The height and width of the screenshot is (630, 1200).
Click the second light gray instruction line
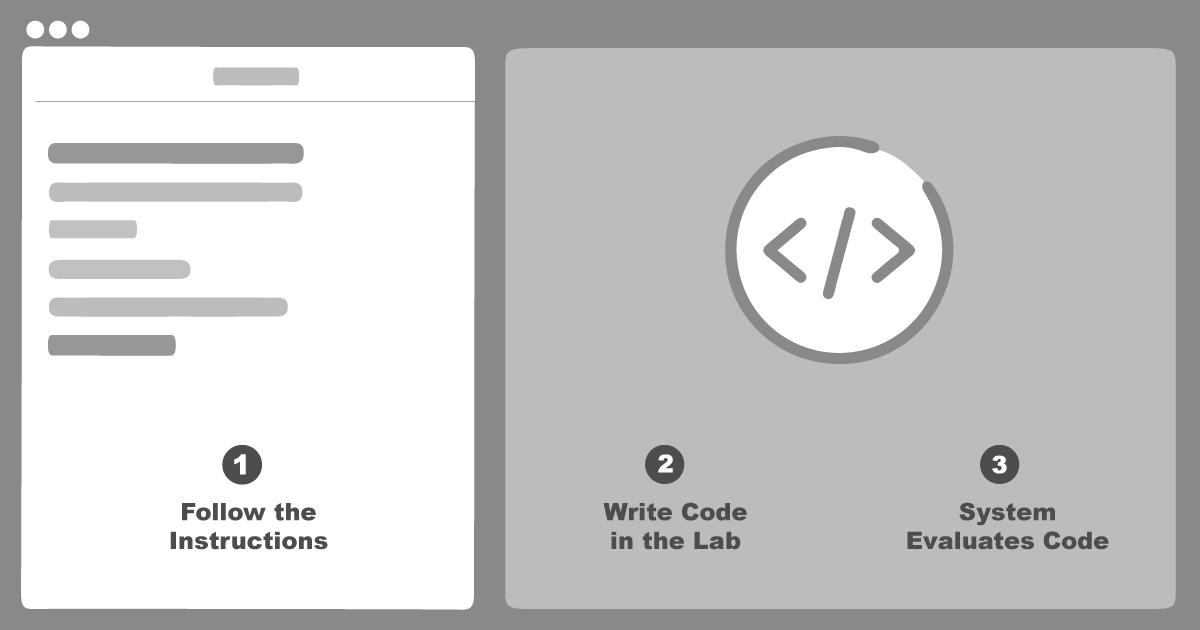(x=176, y=192)
